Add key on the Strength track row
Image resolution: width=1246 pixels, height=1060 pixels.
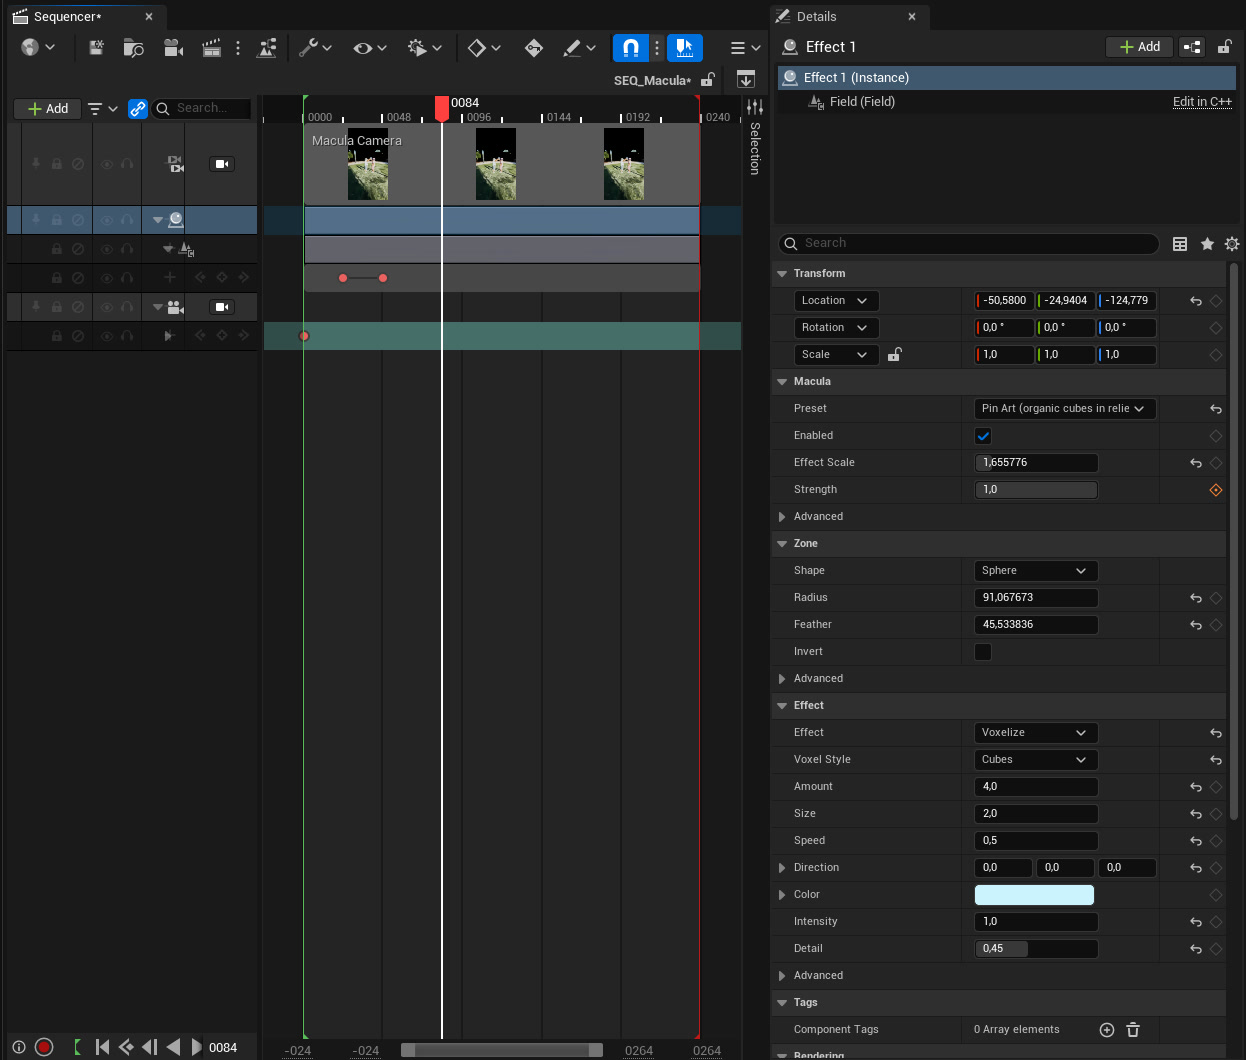(222, 277)
